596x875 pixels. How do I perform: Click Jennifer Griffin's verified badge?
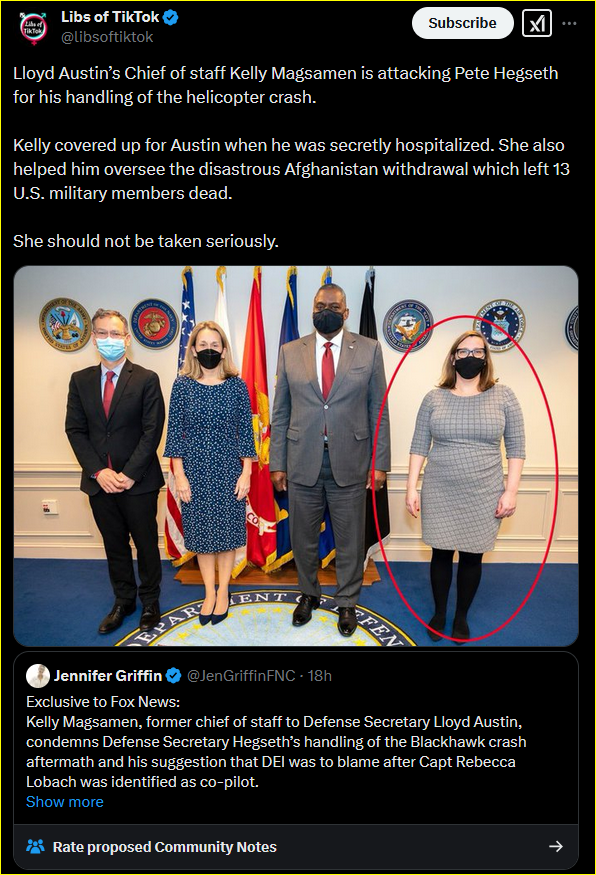tap(174, 676)
